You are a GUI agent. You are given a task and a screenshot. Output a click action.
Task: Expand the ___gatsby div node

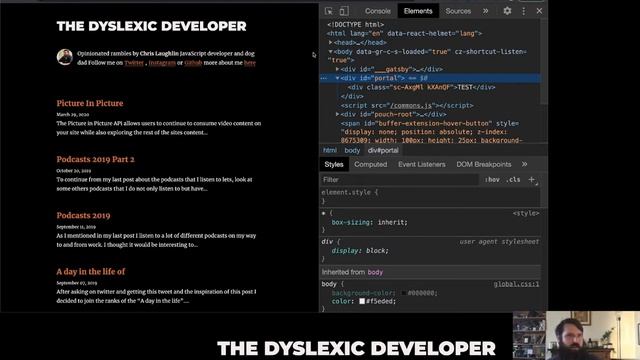click(337, 69)
